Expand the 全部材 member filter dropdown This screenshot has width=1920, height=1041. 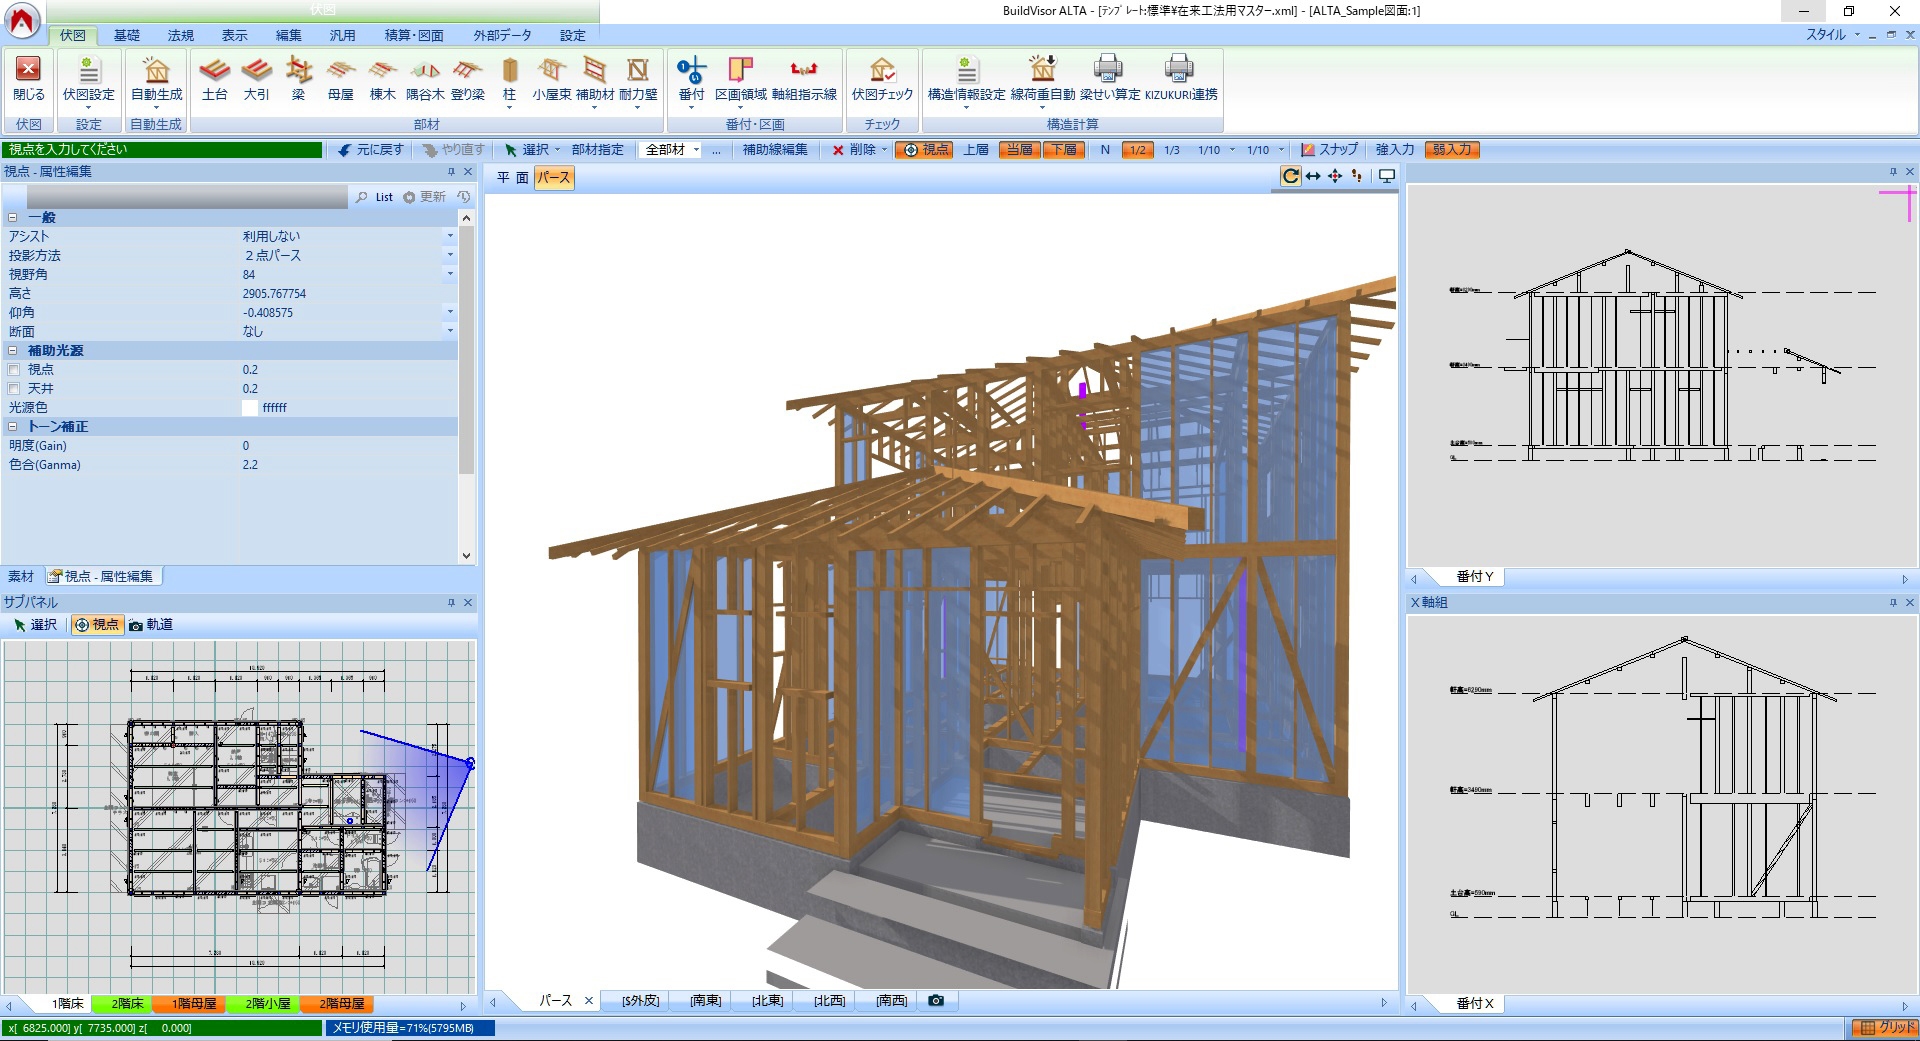click(696, 150)
